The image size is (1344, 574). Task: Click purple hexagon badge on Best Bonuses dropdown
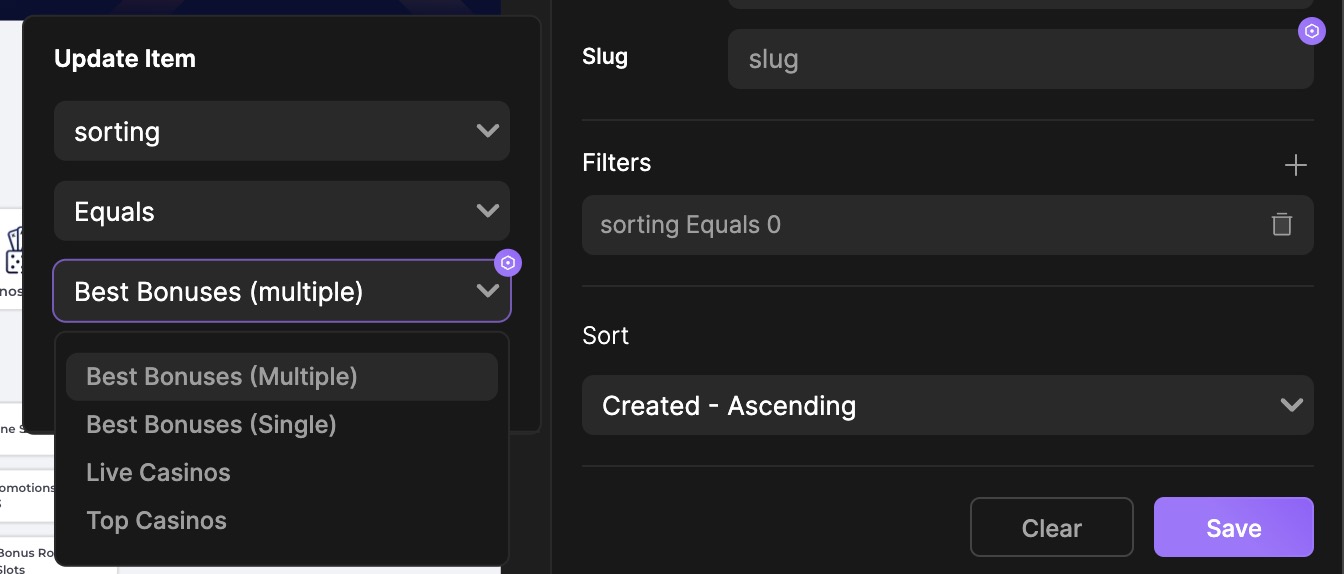click(x=508, y=263)
